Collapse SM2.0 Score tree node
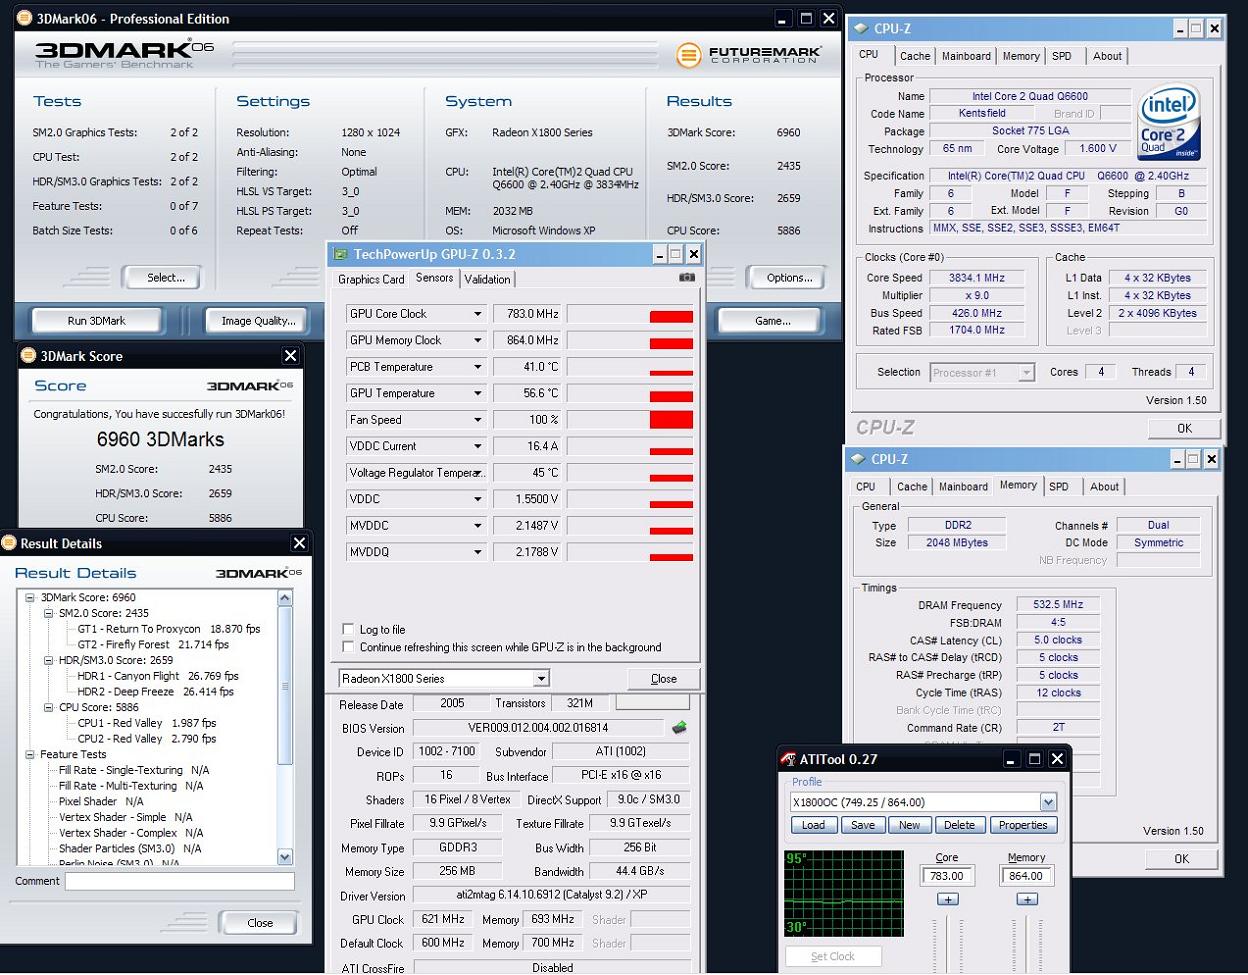 tap(48, 613)
